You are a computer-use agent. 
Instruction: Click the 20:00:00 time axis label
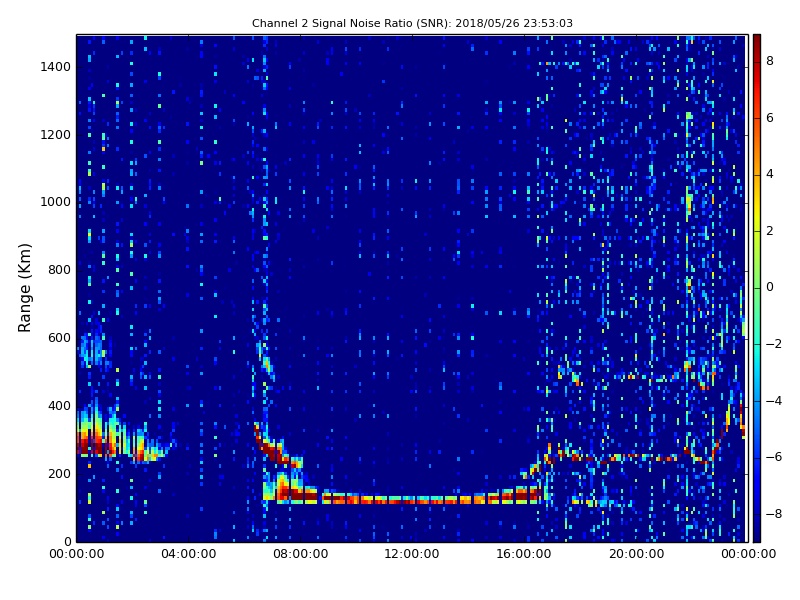point(636,554)
